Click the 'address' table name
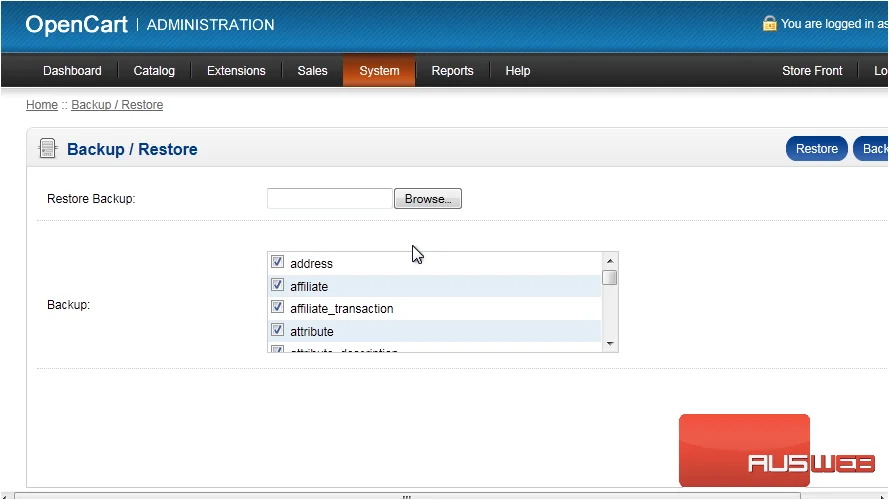The width and height of the screenshot is (889, 500). pyautogui.click(x=311, y=264)
